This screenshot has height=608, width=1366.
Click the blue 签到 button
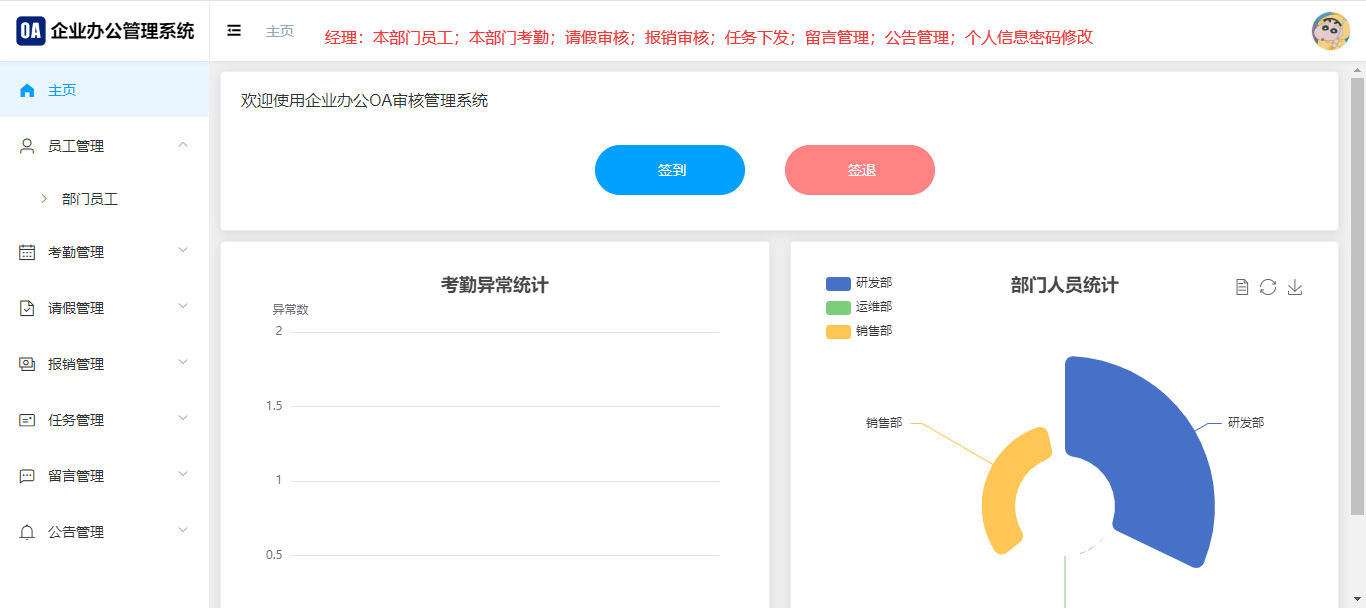click(x=670, y=170)
